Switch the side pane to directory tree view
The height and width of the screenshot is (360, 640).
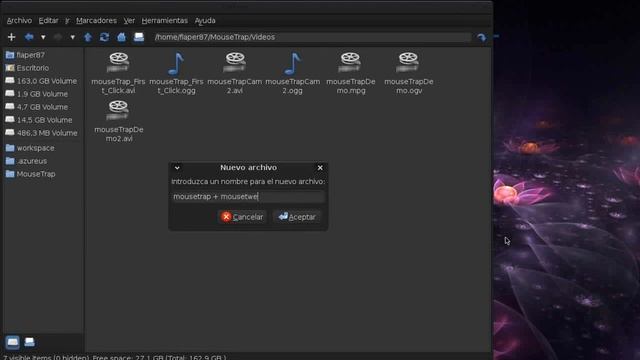point(29,342)
